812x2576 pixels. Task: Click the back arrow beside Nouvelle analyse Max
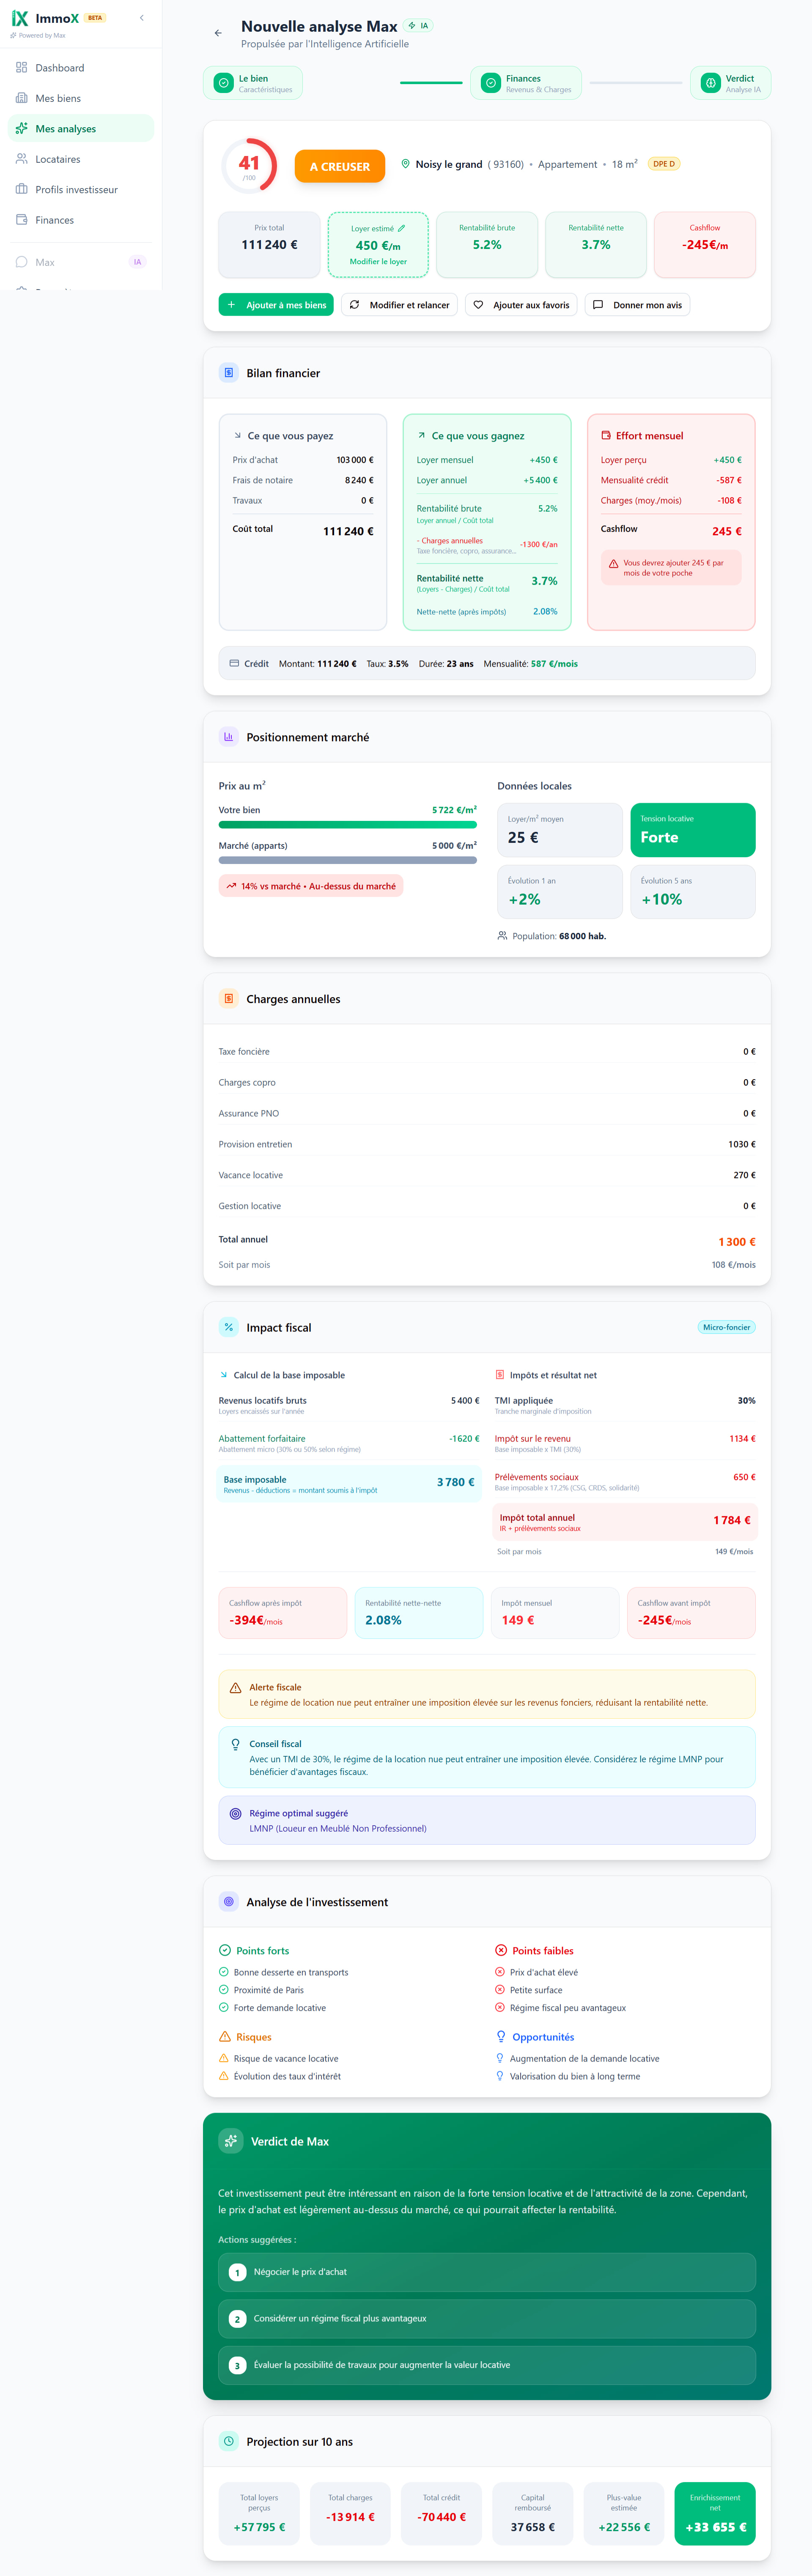pos(218,33)
